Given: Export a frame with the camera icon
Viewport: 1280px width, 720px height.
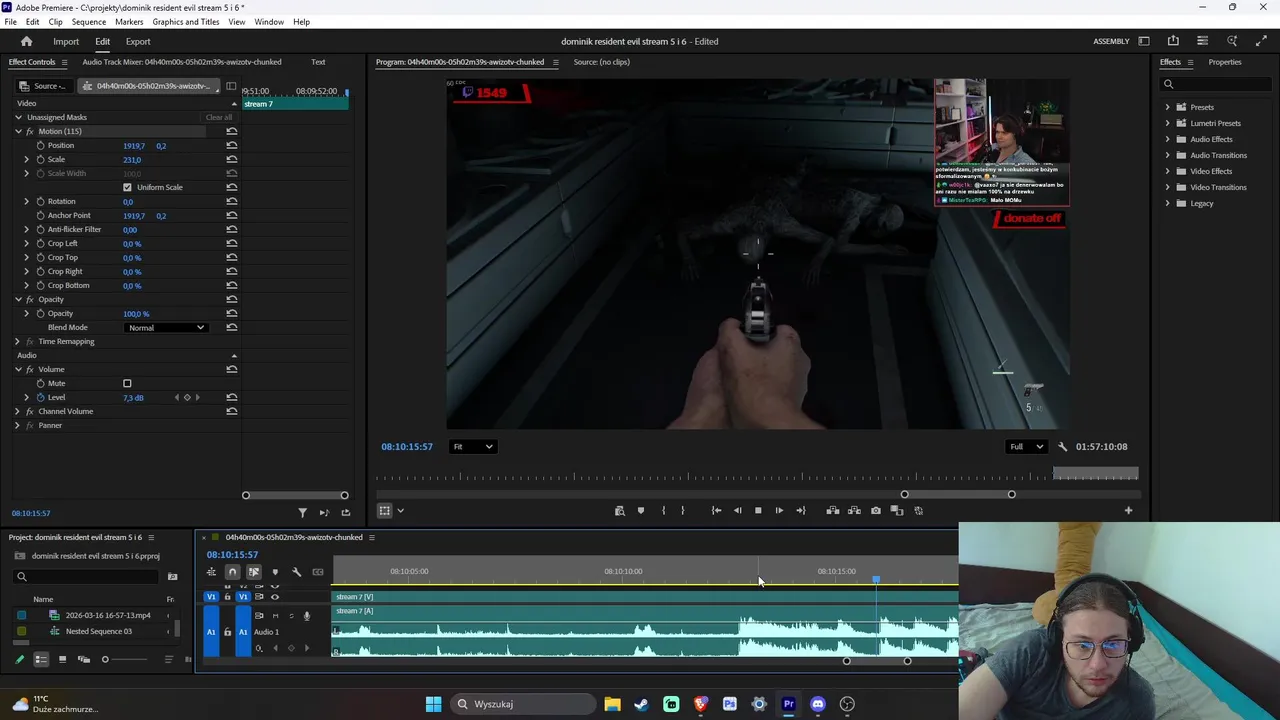Looking at the screenshot, I should tap(876, 511).
